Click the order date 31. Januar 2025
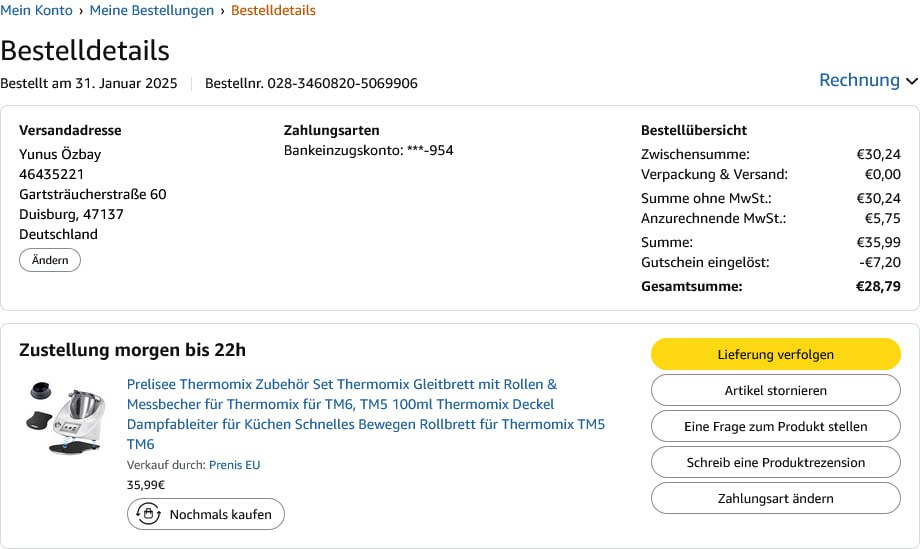This screenshot has height=549, width=920. pyautogui.click(x=126, y=83)
